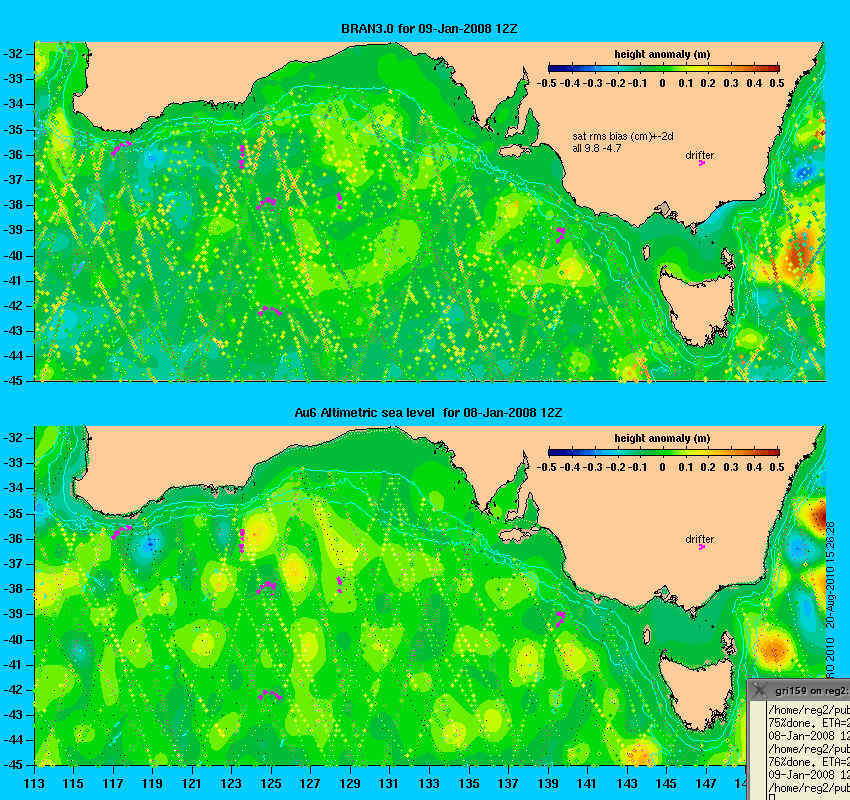The image size is (850, 800).
Task: Click longitude label 139 on the bottom axis
Action: [548, 783]
